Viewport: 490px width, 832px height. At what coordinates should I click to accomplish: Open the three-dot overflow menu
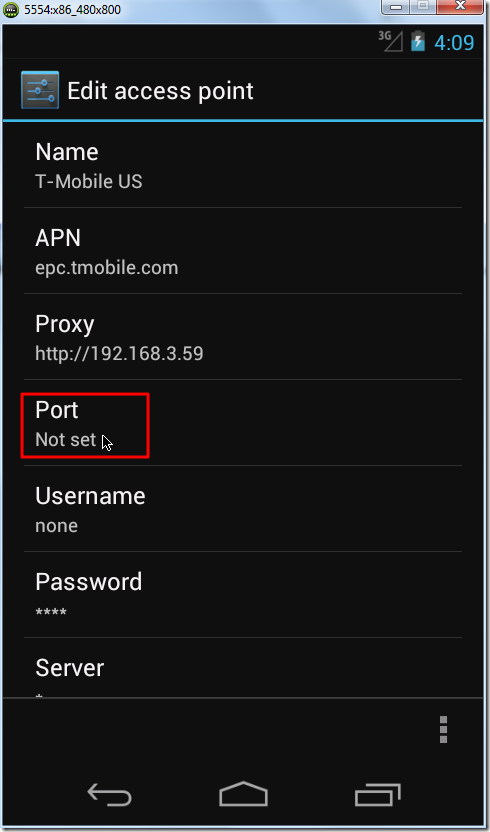[443, 730]
